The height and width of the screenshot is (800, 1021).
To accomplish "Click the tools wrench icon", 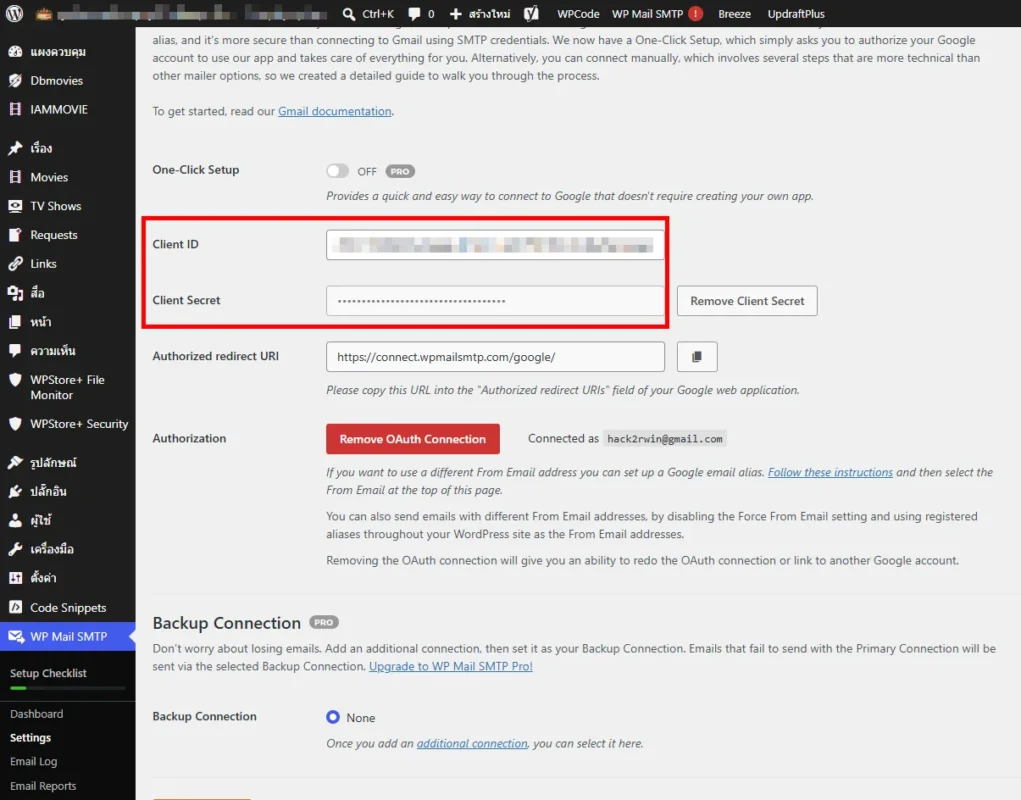I will pos(16,549).
